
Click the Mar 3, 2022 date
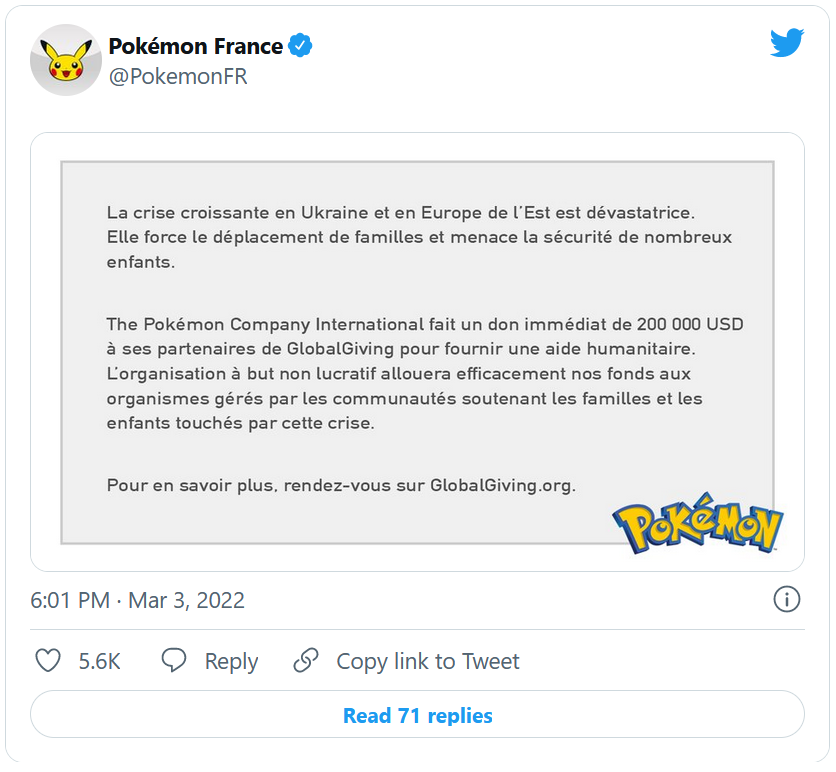(186, 600)
